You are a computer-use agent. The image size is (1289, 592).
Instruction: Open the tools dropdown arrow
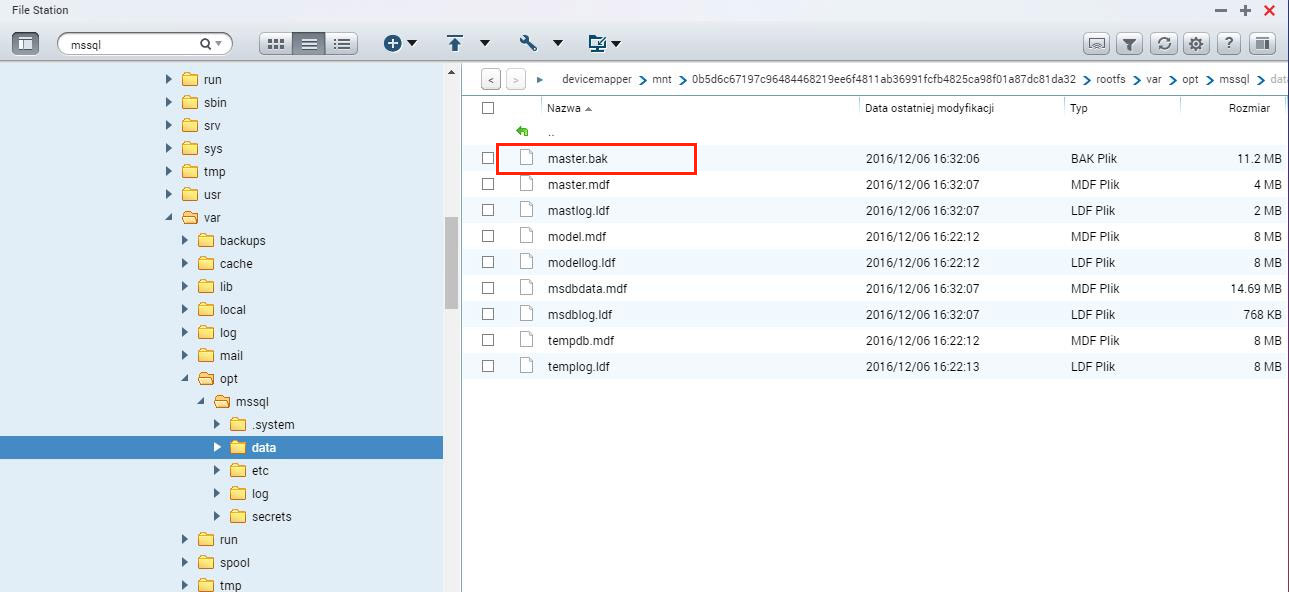558,44
